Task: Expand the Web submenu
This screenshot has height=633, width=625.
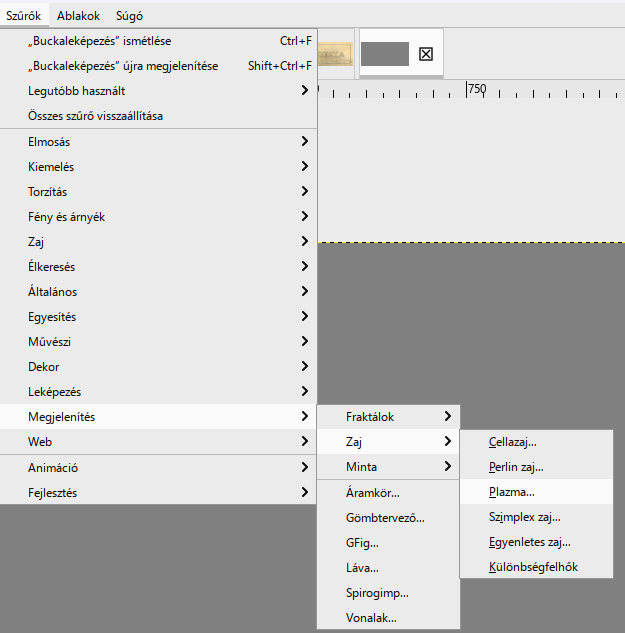Action: [158, 442]
